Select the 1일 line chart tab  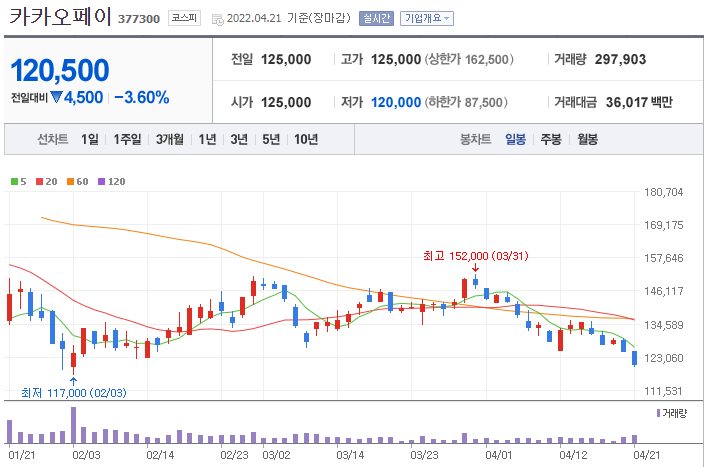click(90, 139)
